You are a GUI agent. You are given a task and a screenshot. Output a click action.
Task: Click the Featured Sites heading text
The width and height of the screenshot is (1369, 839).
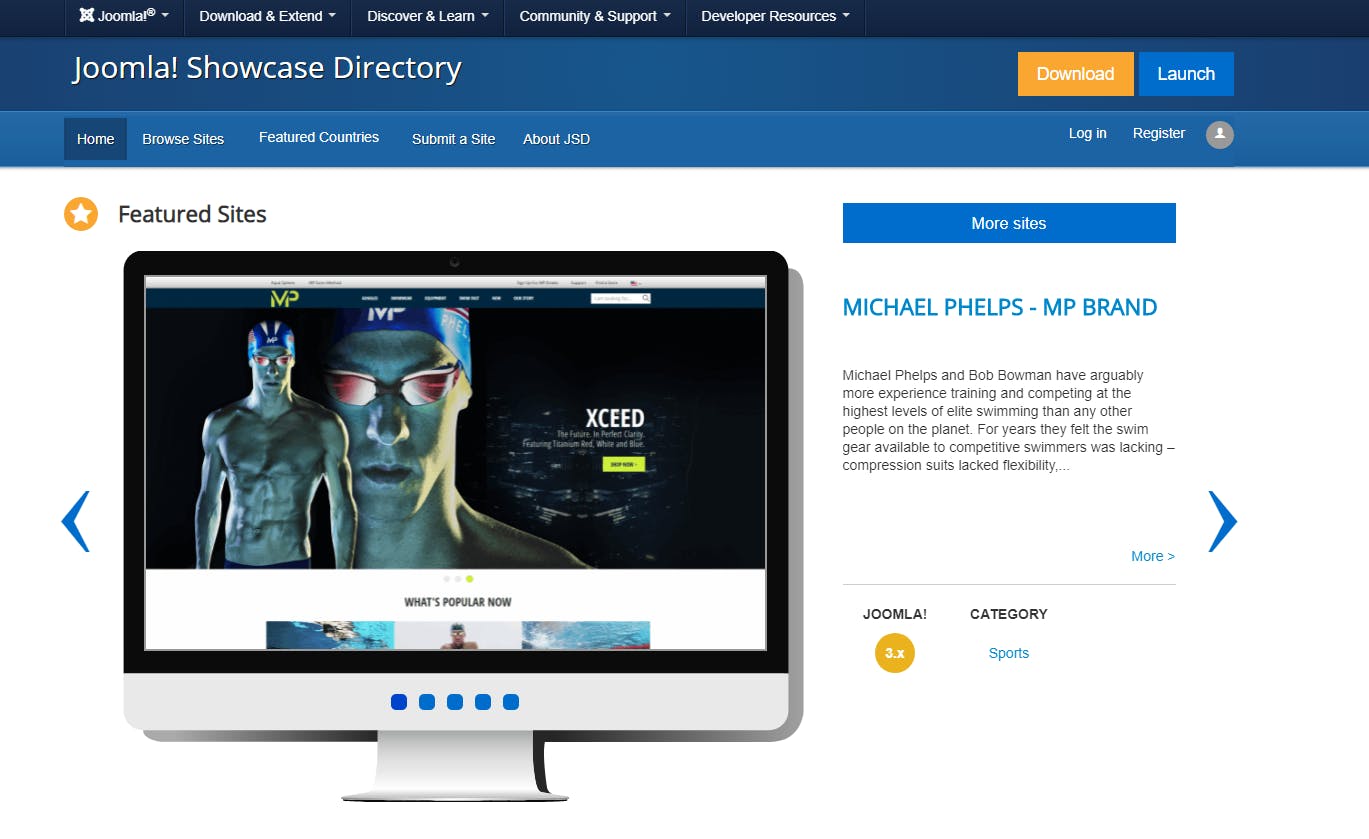pyautogui.click(x=192, y=214)
